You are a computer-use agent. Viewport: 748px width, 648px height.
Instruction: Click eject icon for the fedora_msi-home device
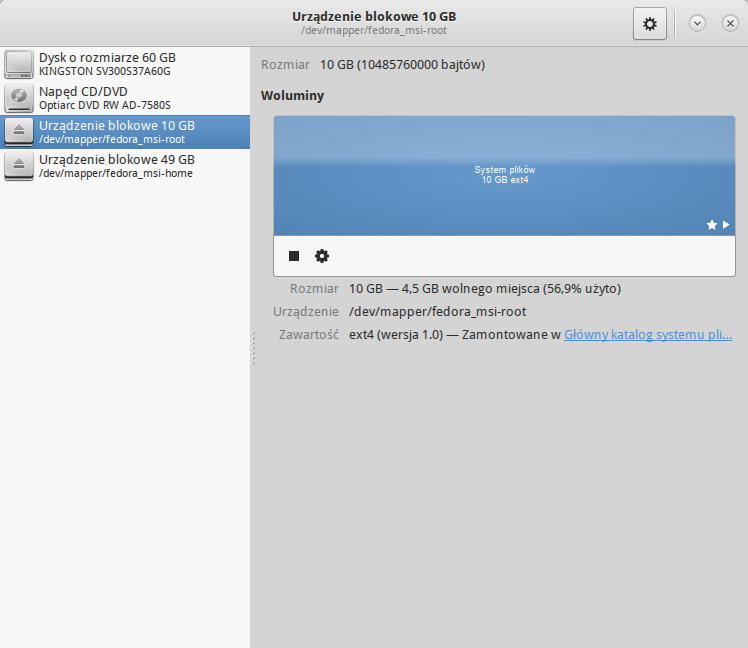19,166
